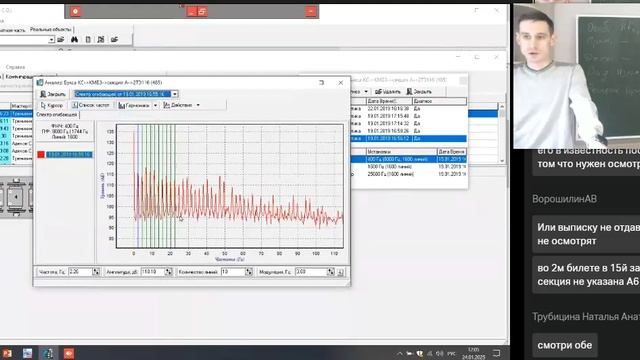Expand the Гармоники dropdown arrow

[156, 105]
